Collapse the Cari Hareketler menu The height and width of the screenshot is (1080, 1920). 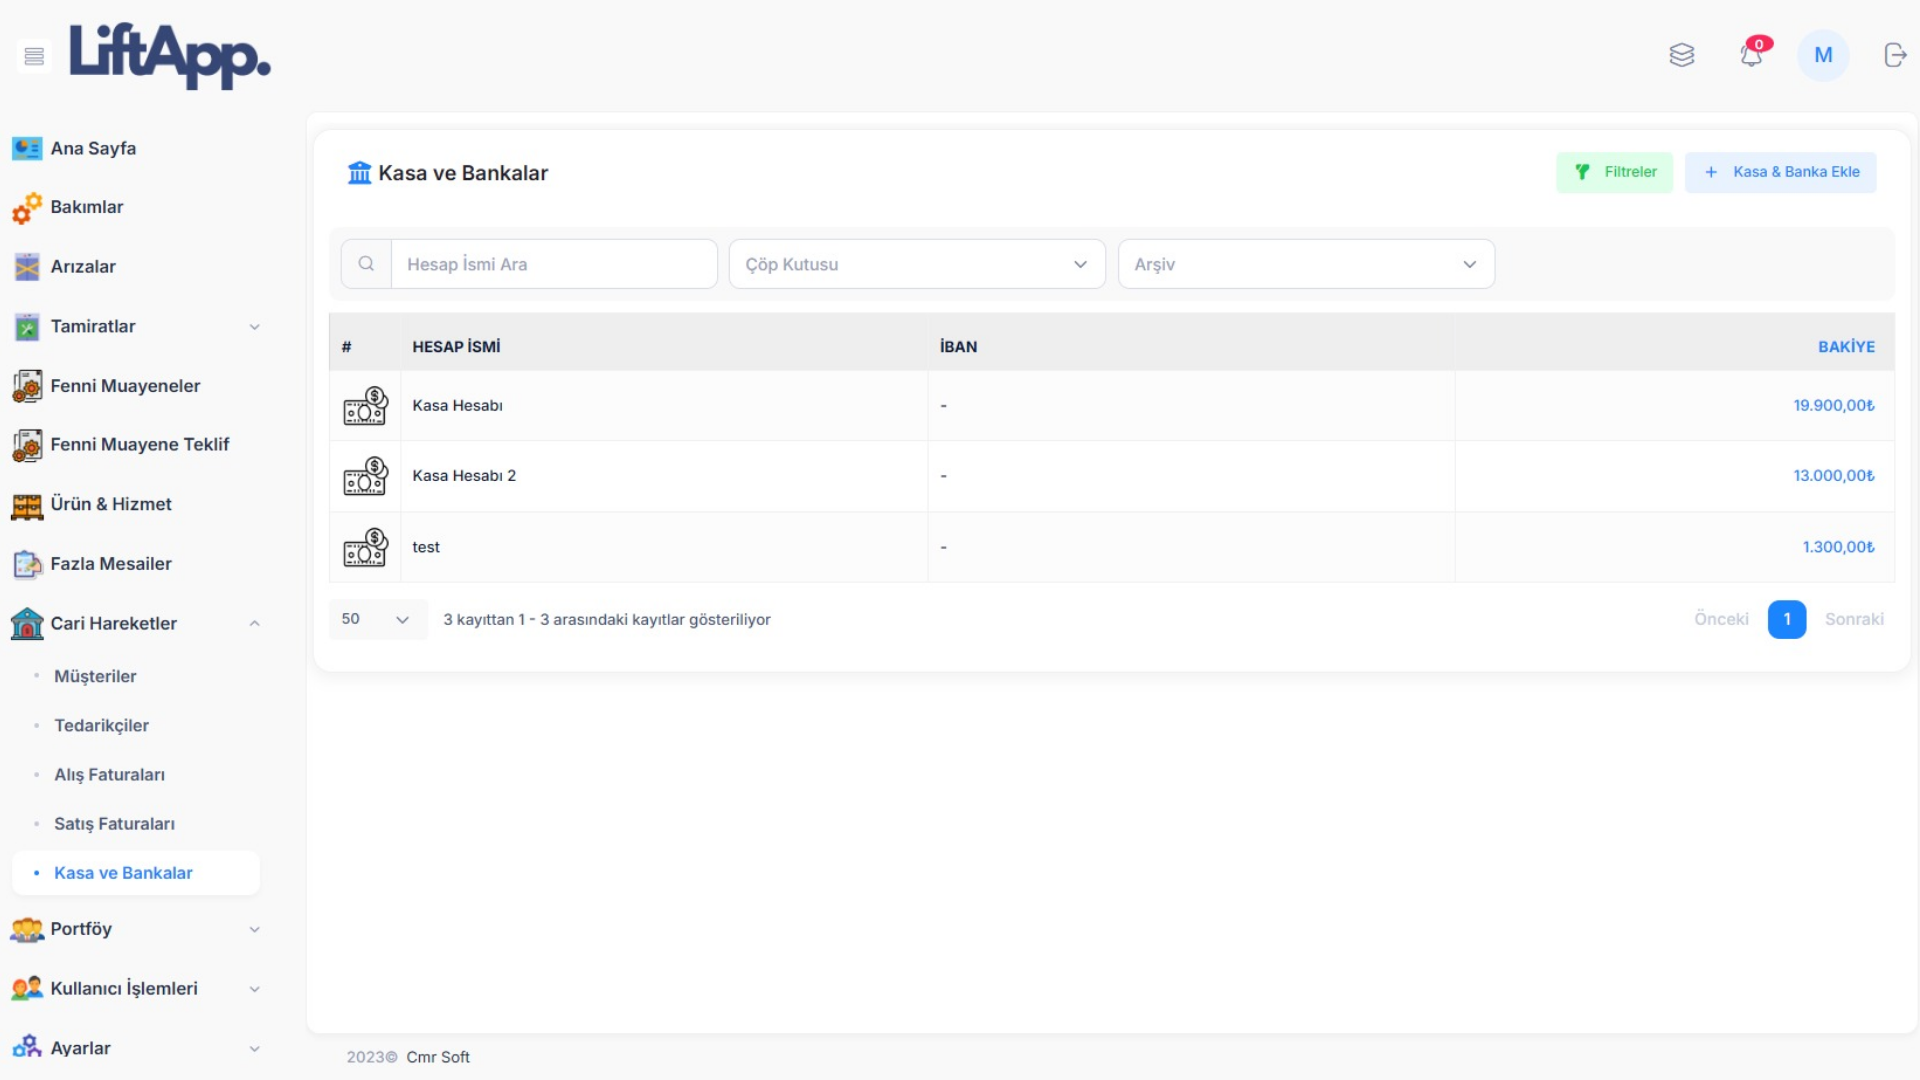[136, 623]
